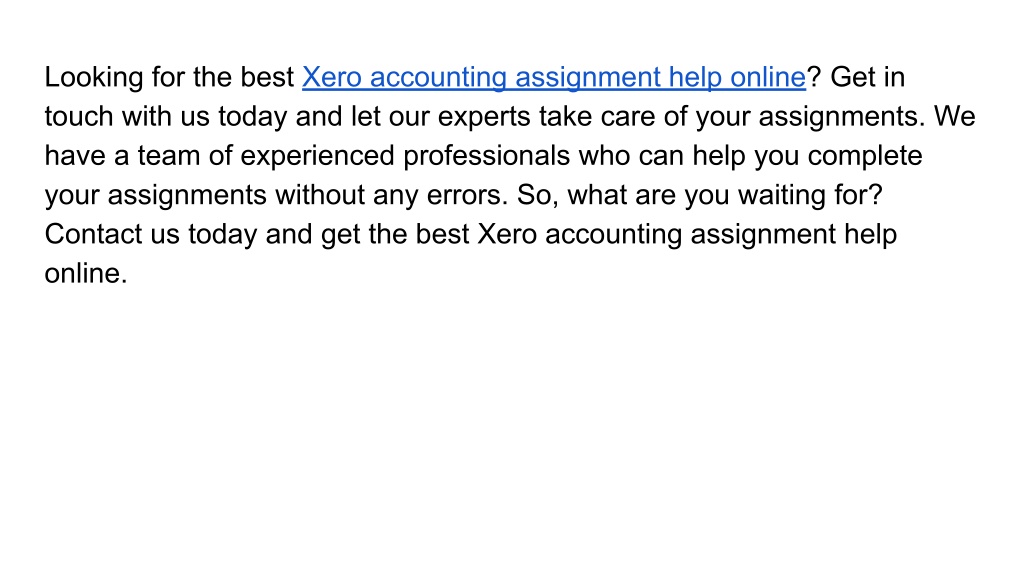Click the word "complete" ending the third line
Viewport: 1024px width, 576px height.
[865, 157]
